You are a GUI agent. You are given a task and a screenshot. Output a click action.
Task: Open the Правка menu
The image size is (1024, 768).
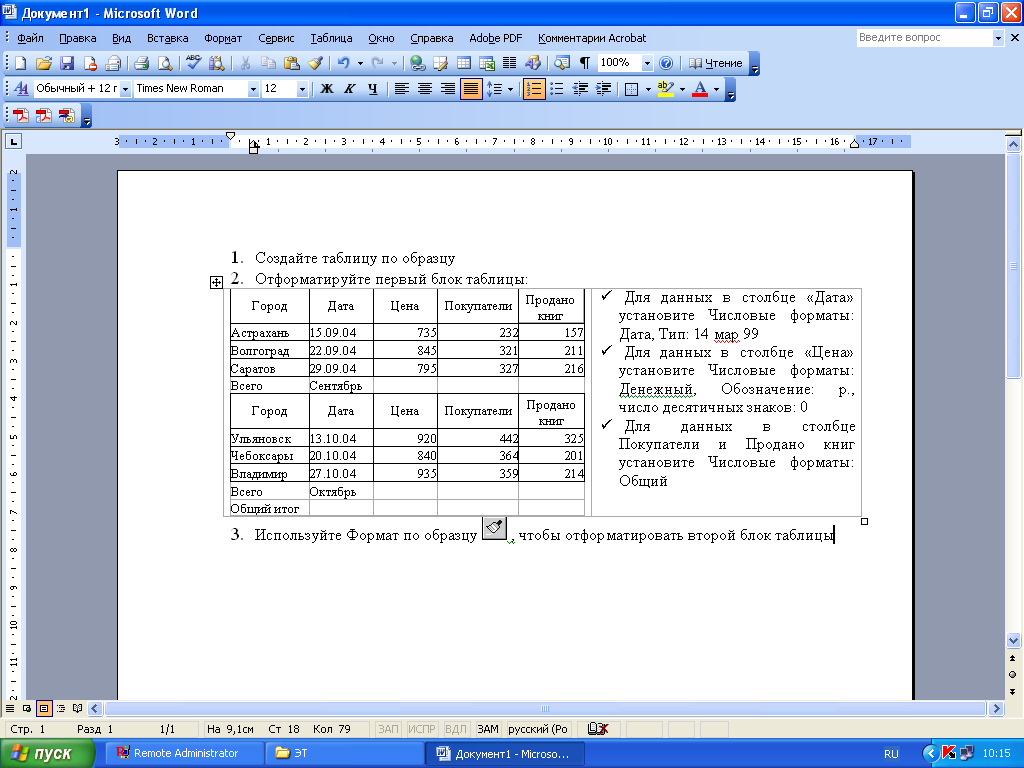[x=78, y=38]
